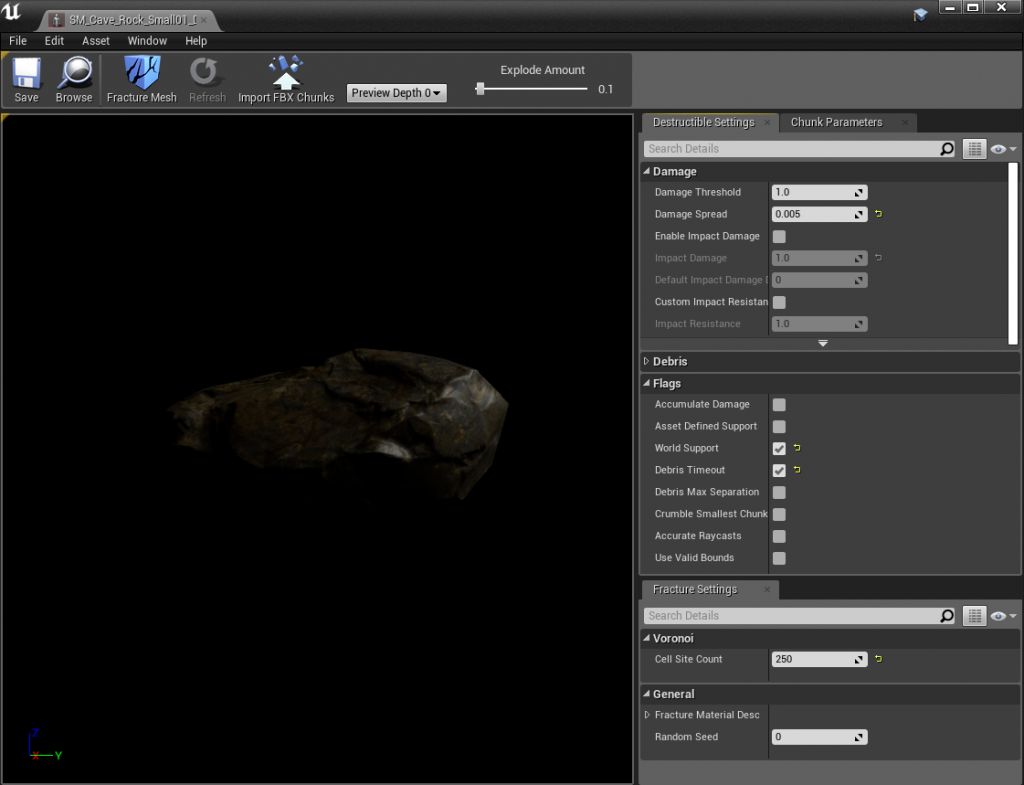Screen dimensions: 1024x785
Task: Toggle Asset Defined Support checkbox
Action: point(779,426)
